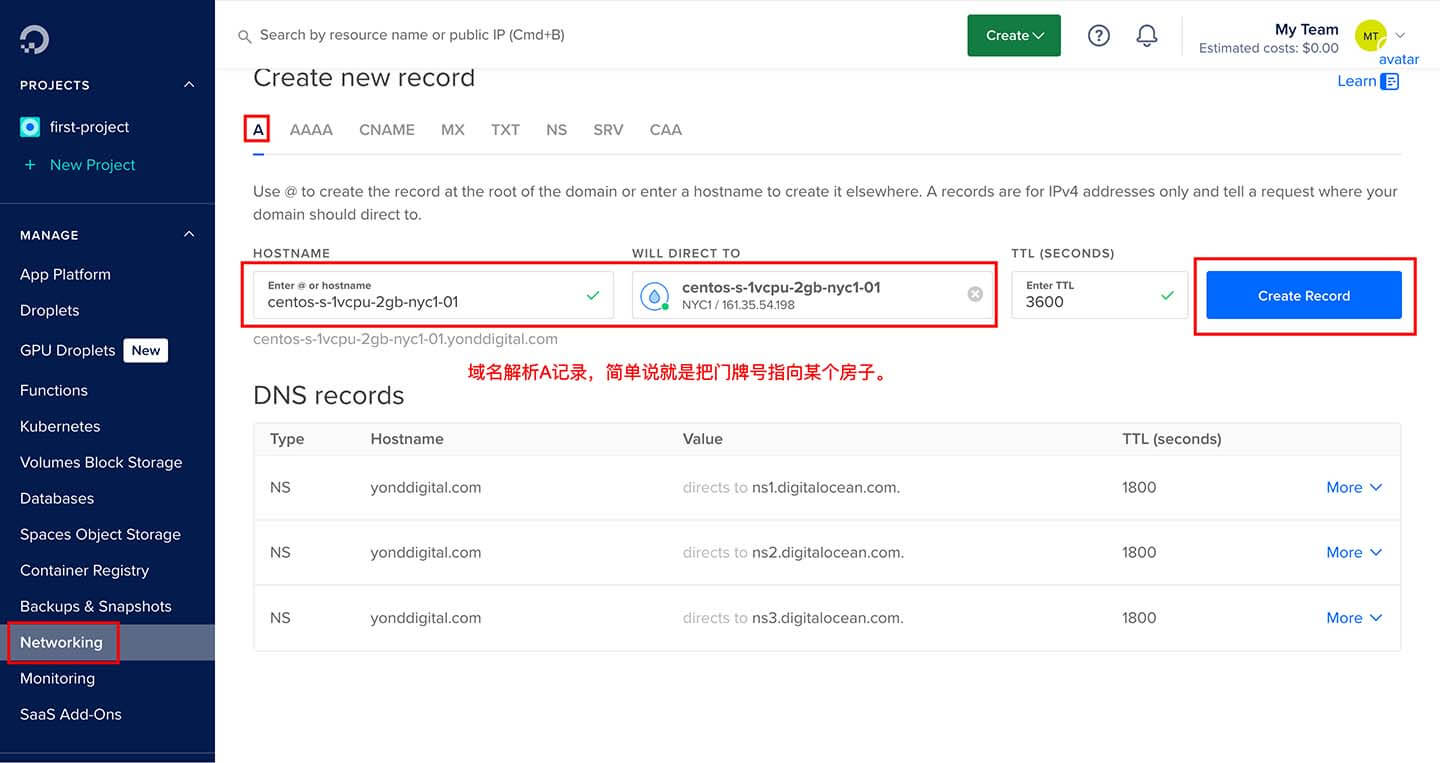Click the DigitalOcean logo icon
The width and height of the screenshot is (1440, 763).
34,39
